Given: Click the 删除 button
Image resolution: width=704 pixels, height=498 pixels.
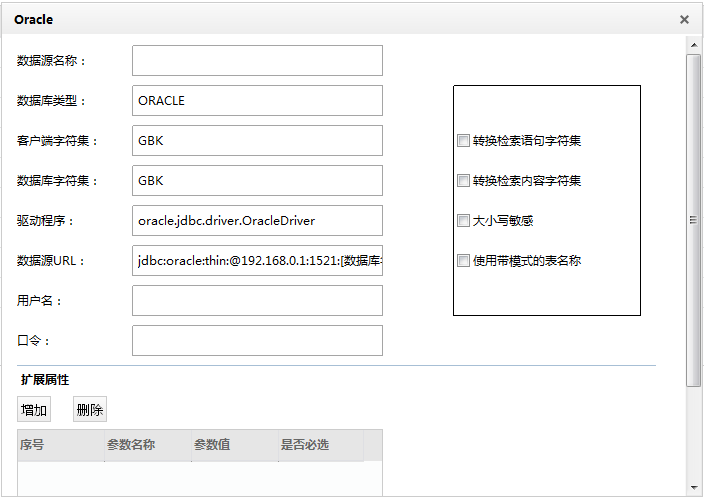Looking at the screenshot, I should 90,409.
